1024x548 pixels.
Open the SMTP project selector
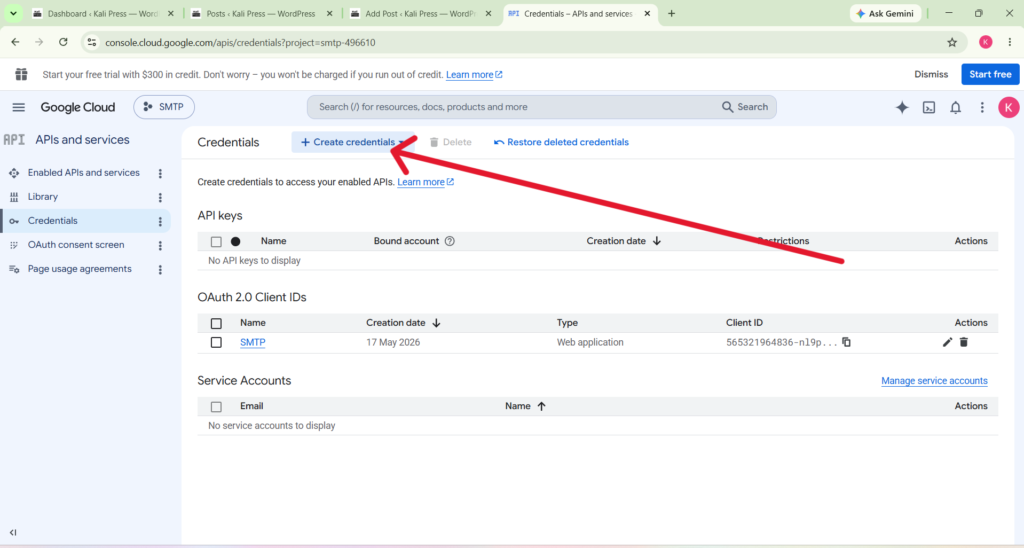(164, 107)
